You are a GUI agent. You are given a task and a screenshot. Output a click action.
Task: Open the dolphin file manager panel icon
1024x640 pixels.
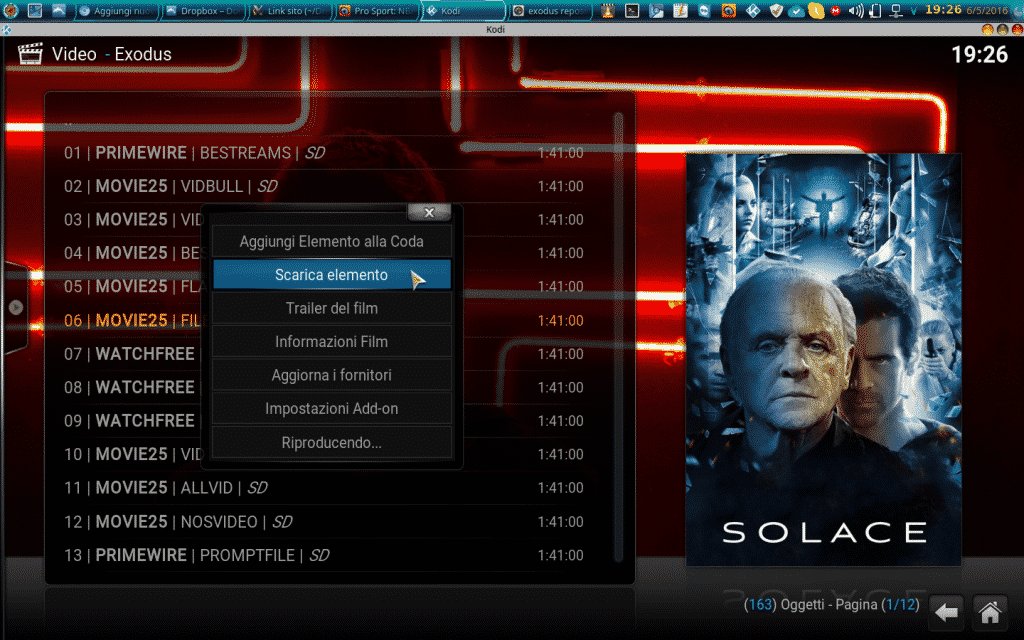click(x=59, y=10)
